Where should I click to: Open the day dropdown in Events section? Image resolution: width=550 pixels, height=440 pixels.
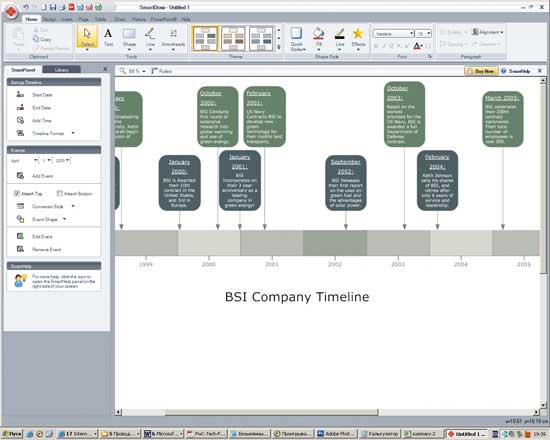pyautogui.click(x=49, y=160)
